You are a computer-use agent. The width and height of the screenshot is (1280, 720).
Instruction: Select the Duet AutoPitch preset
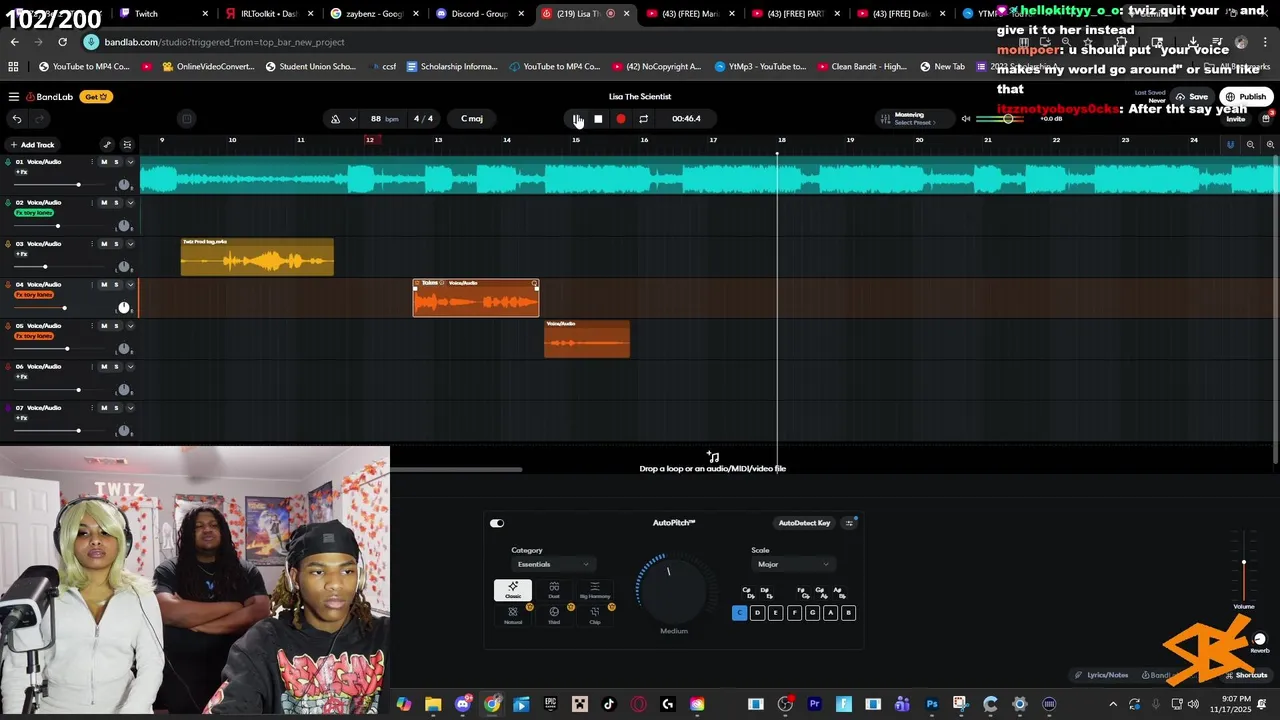tap(554, 590)
